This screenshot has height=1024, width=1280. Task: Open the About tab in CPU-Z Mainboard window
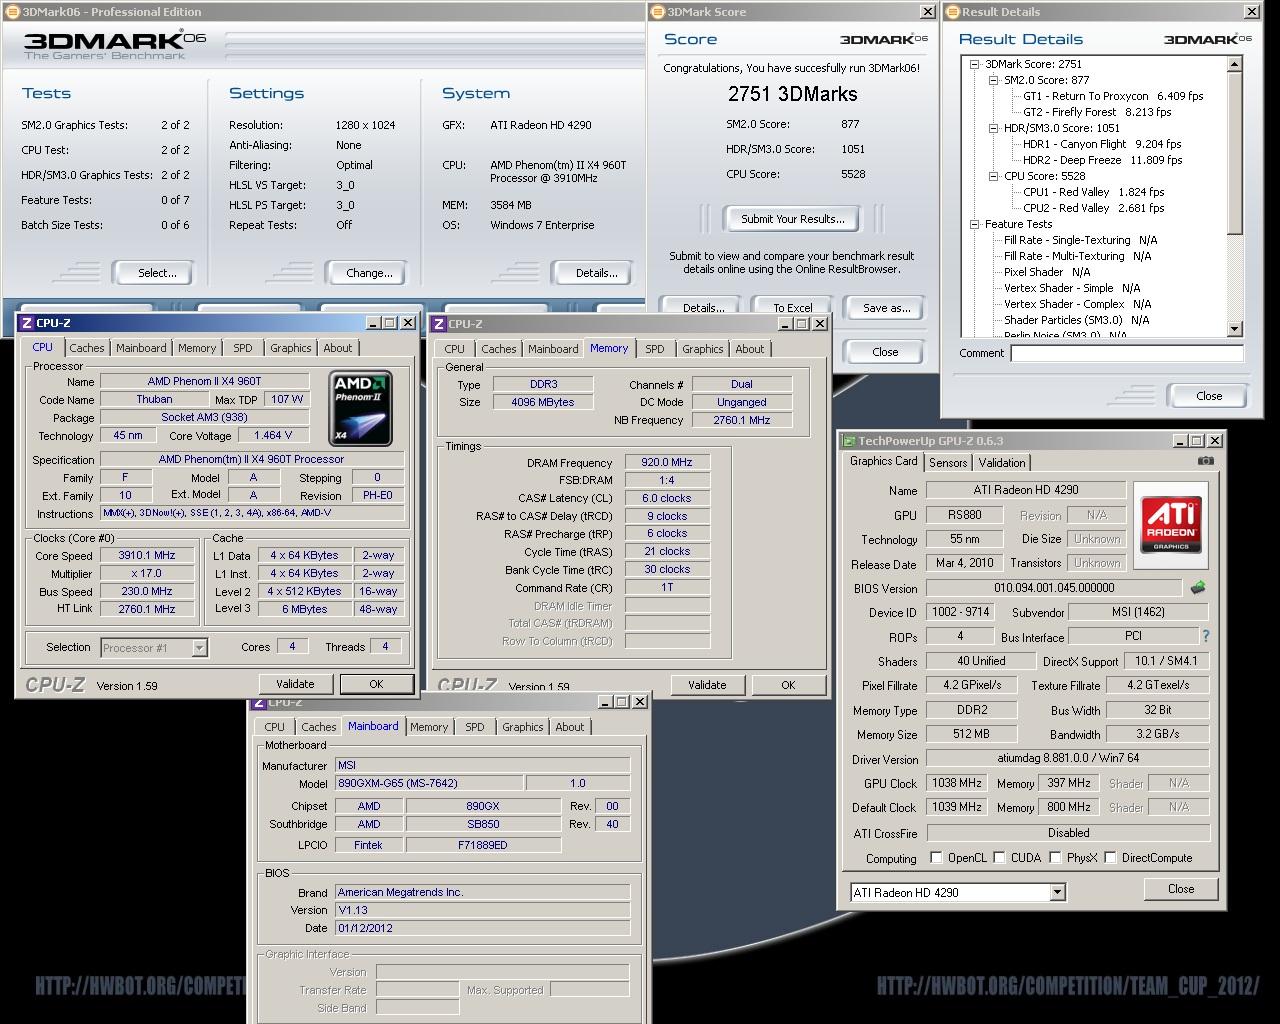[570, 727]
